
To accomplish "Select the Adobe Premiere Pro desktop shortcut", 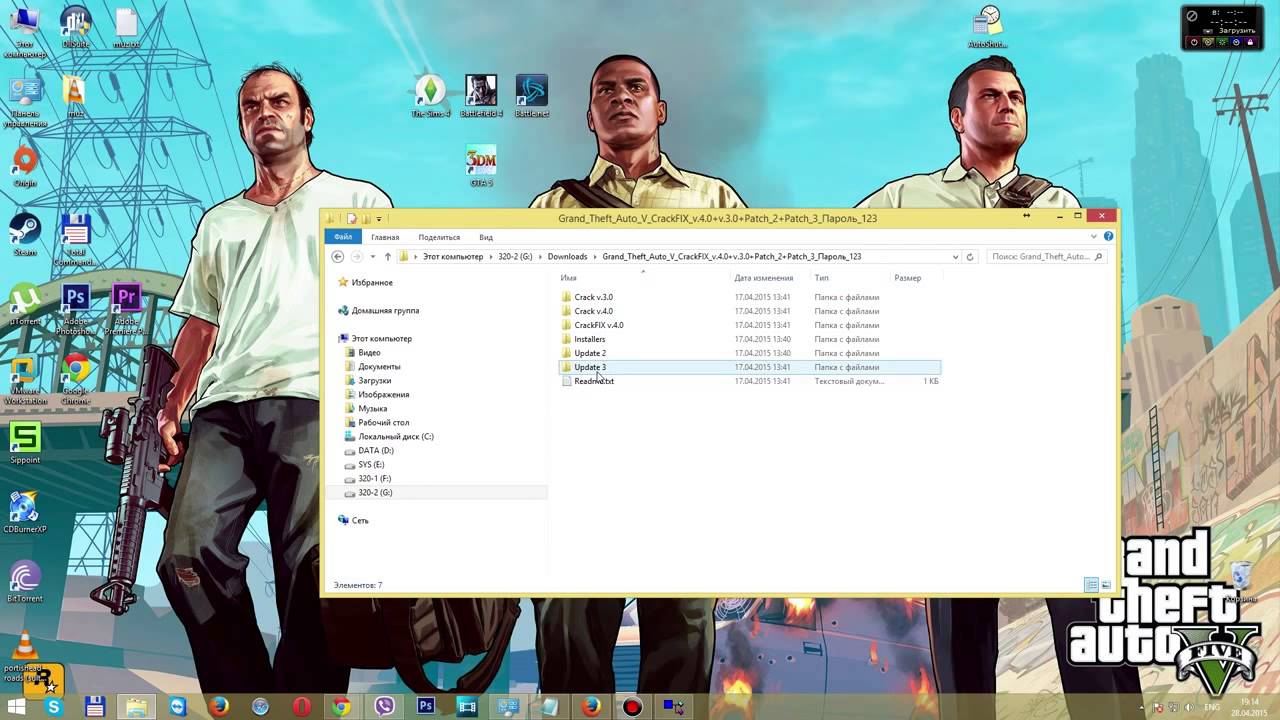I will click(126, 310).
